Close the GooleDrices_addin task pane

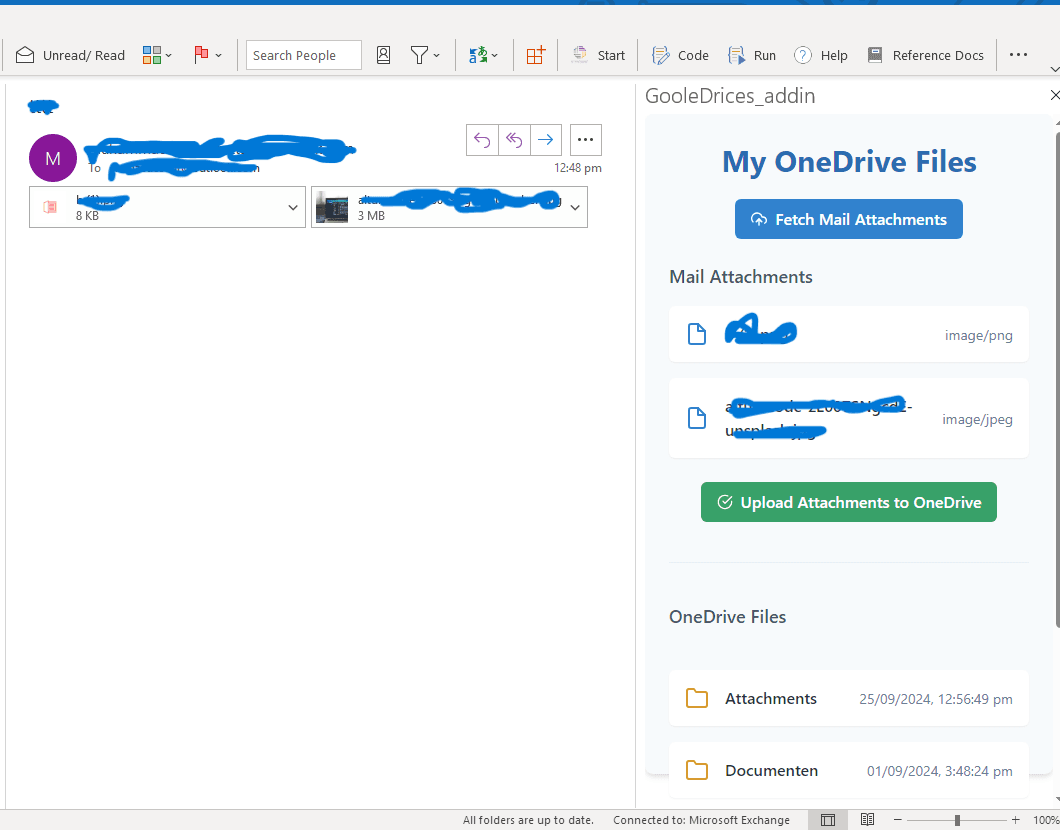(x=1055, y=95)
